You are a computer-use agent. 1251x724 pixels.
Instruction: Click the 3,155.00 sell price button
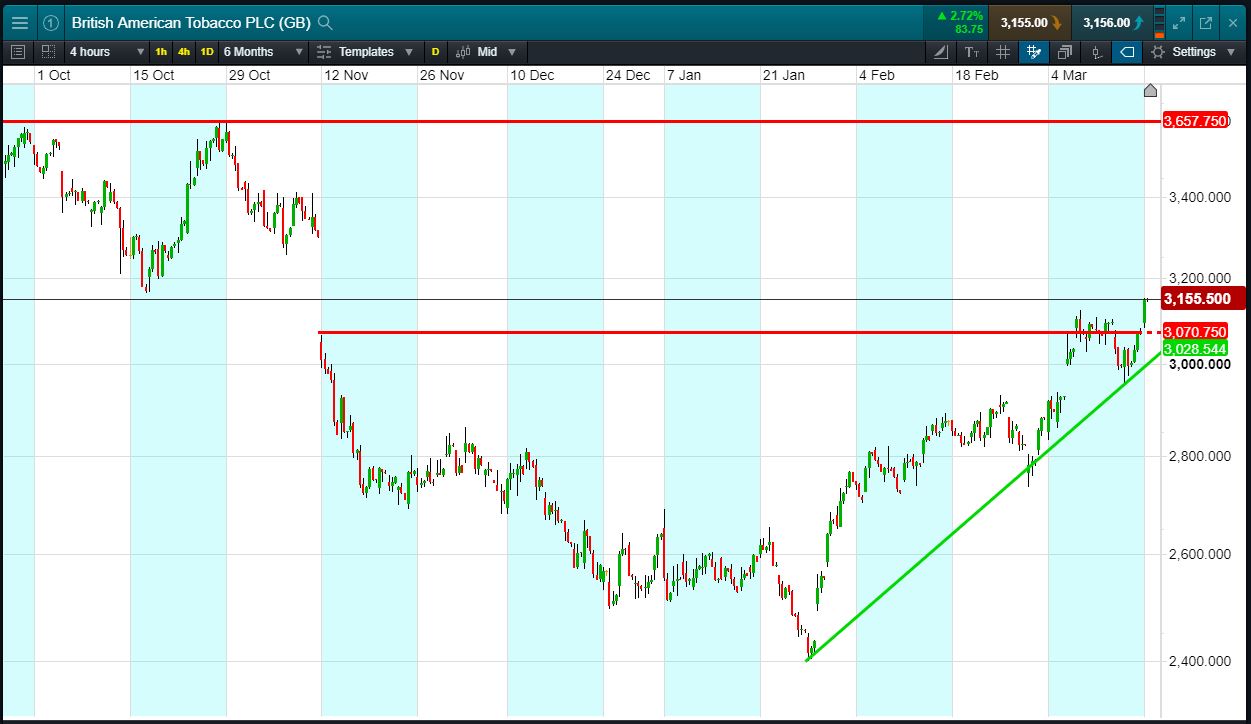(x=1030, y=23)
